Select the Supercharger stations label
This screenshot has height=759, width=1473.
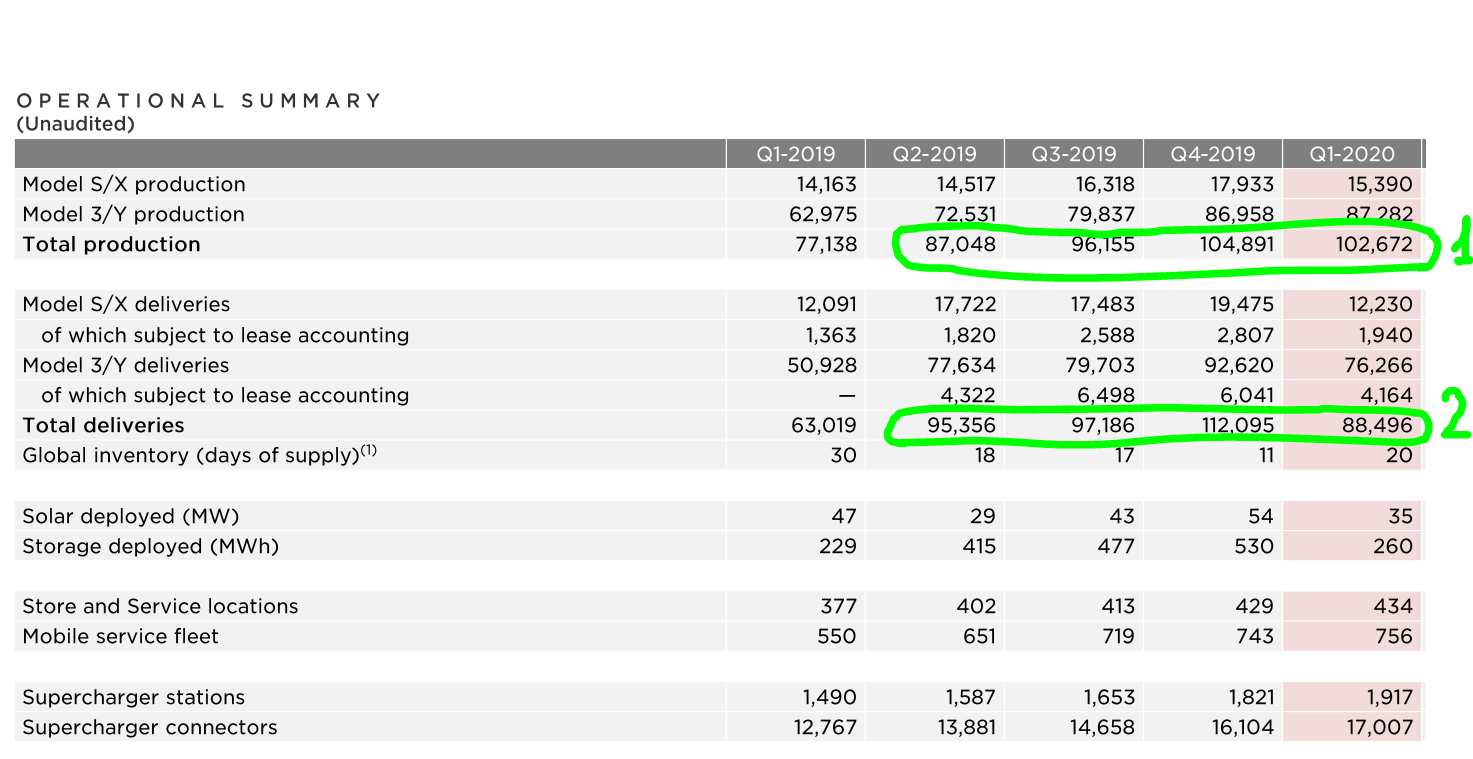pos(133,697)
